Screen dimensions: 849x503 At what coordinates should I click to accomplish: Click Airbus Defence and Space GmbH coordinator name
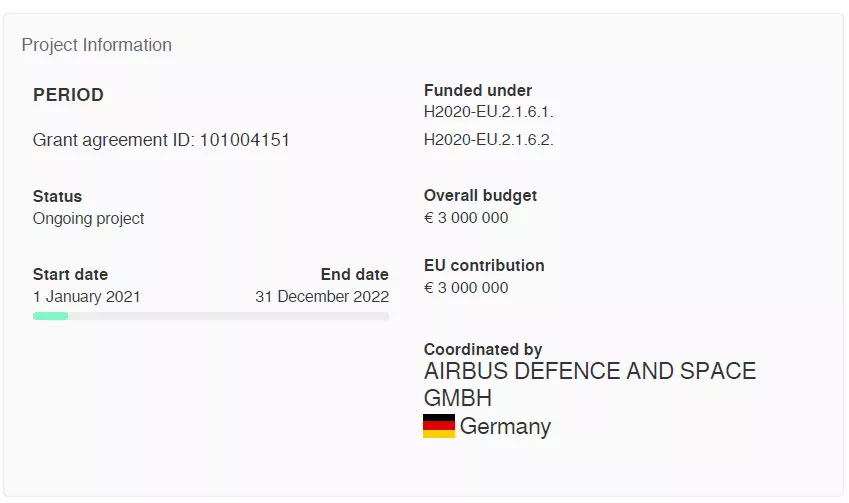[x=590, y=384]
